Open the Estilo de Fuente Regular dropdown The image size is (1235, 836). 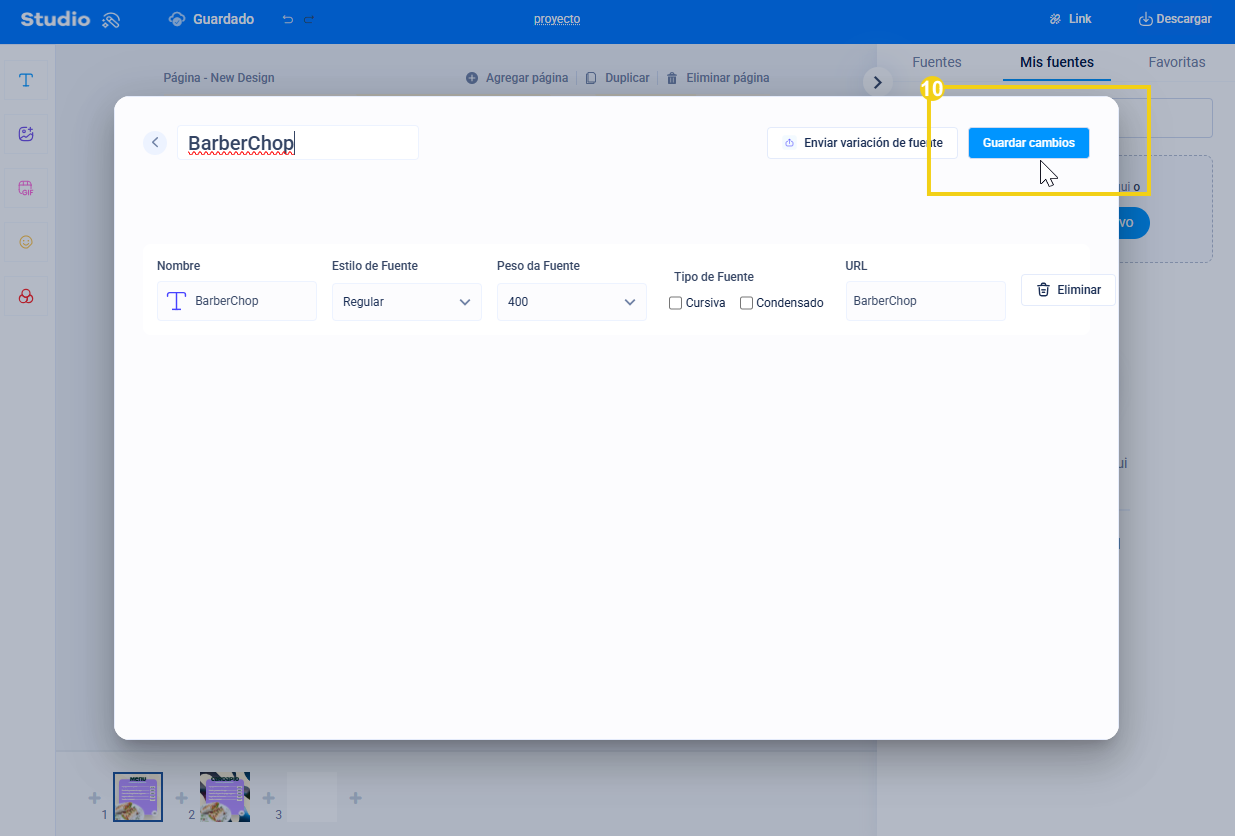coord(407,302)
